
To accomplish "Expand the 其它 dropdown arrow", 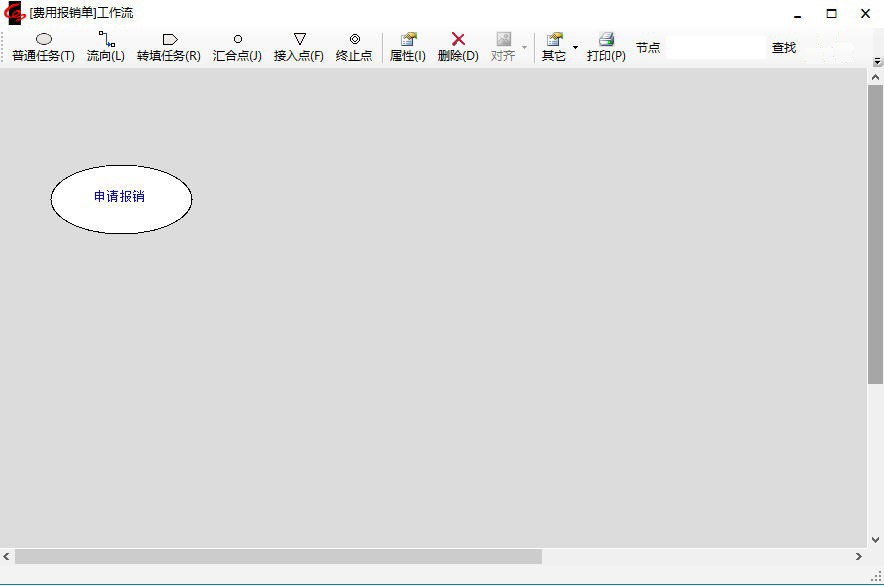I will (x=575, y=47).
